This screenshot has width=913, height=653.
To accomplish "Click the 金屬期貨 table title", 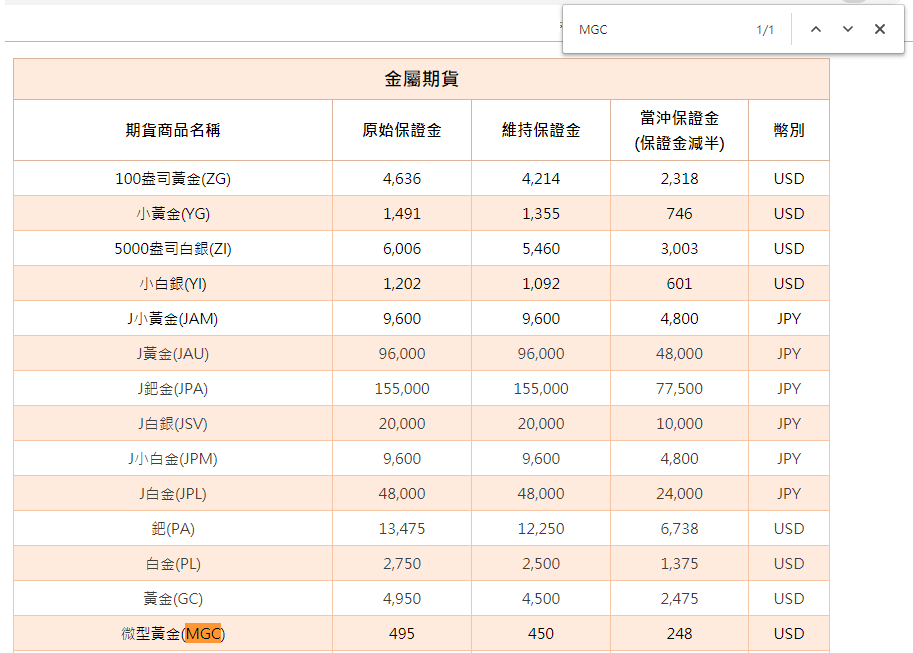I will 422,79.
